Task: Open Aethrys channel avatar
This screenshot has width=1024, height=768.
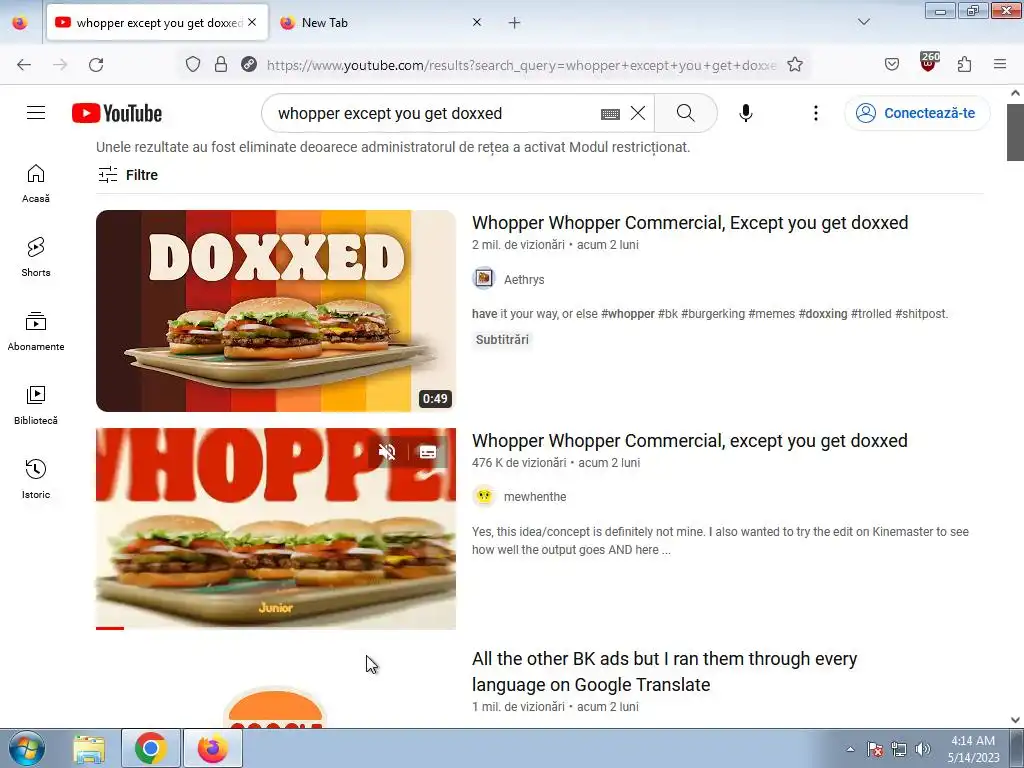Action: point(483,279)
